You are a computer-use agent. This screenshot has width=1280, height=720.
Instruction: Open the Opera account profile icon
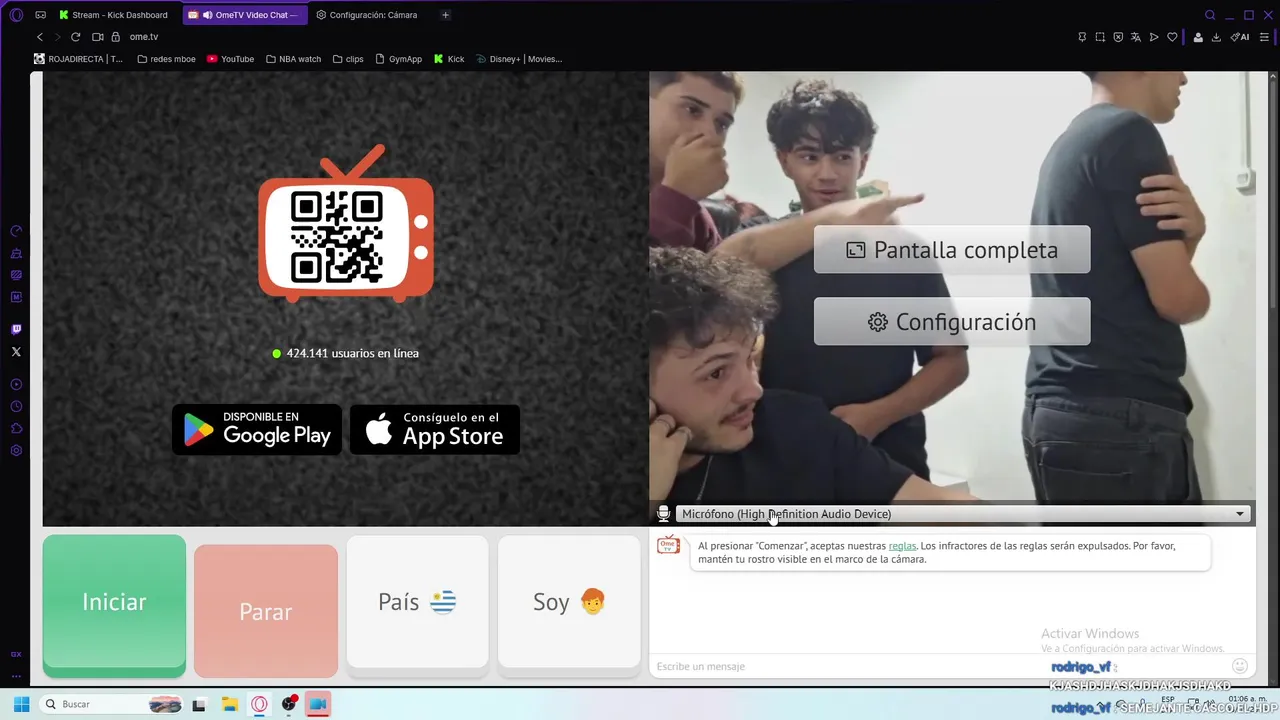[x=1198, y=37]
